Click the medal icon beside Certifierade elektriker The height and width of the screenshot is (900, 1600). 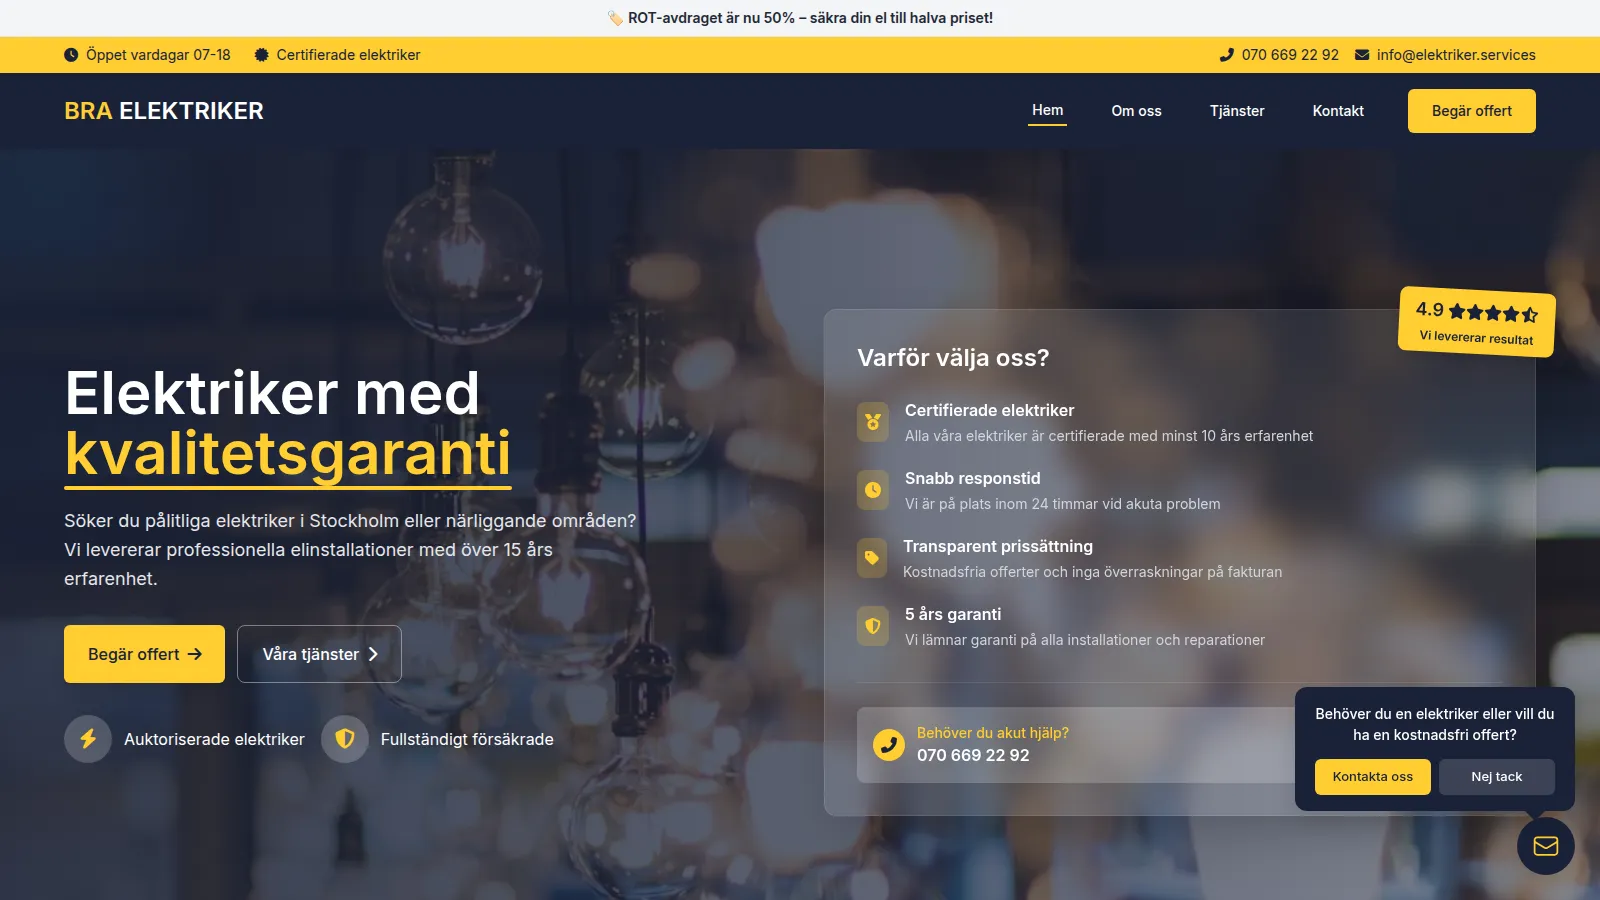click(x=873, y=422)
